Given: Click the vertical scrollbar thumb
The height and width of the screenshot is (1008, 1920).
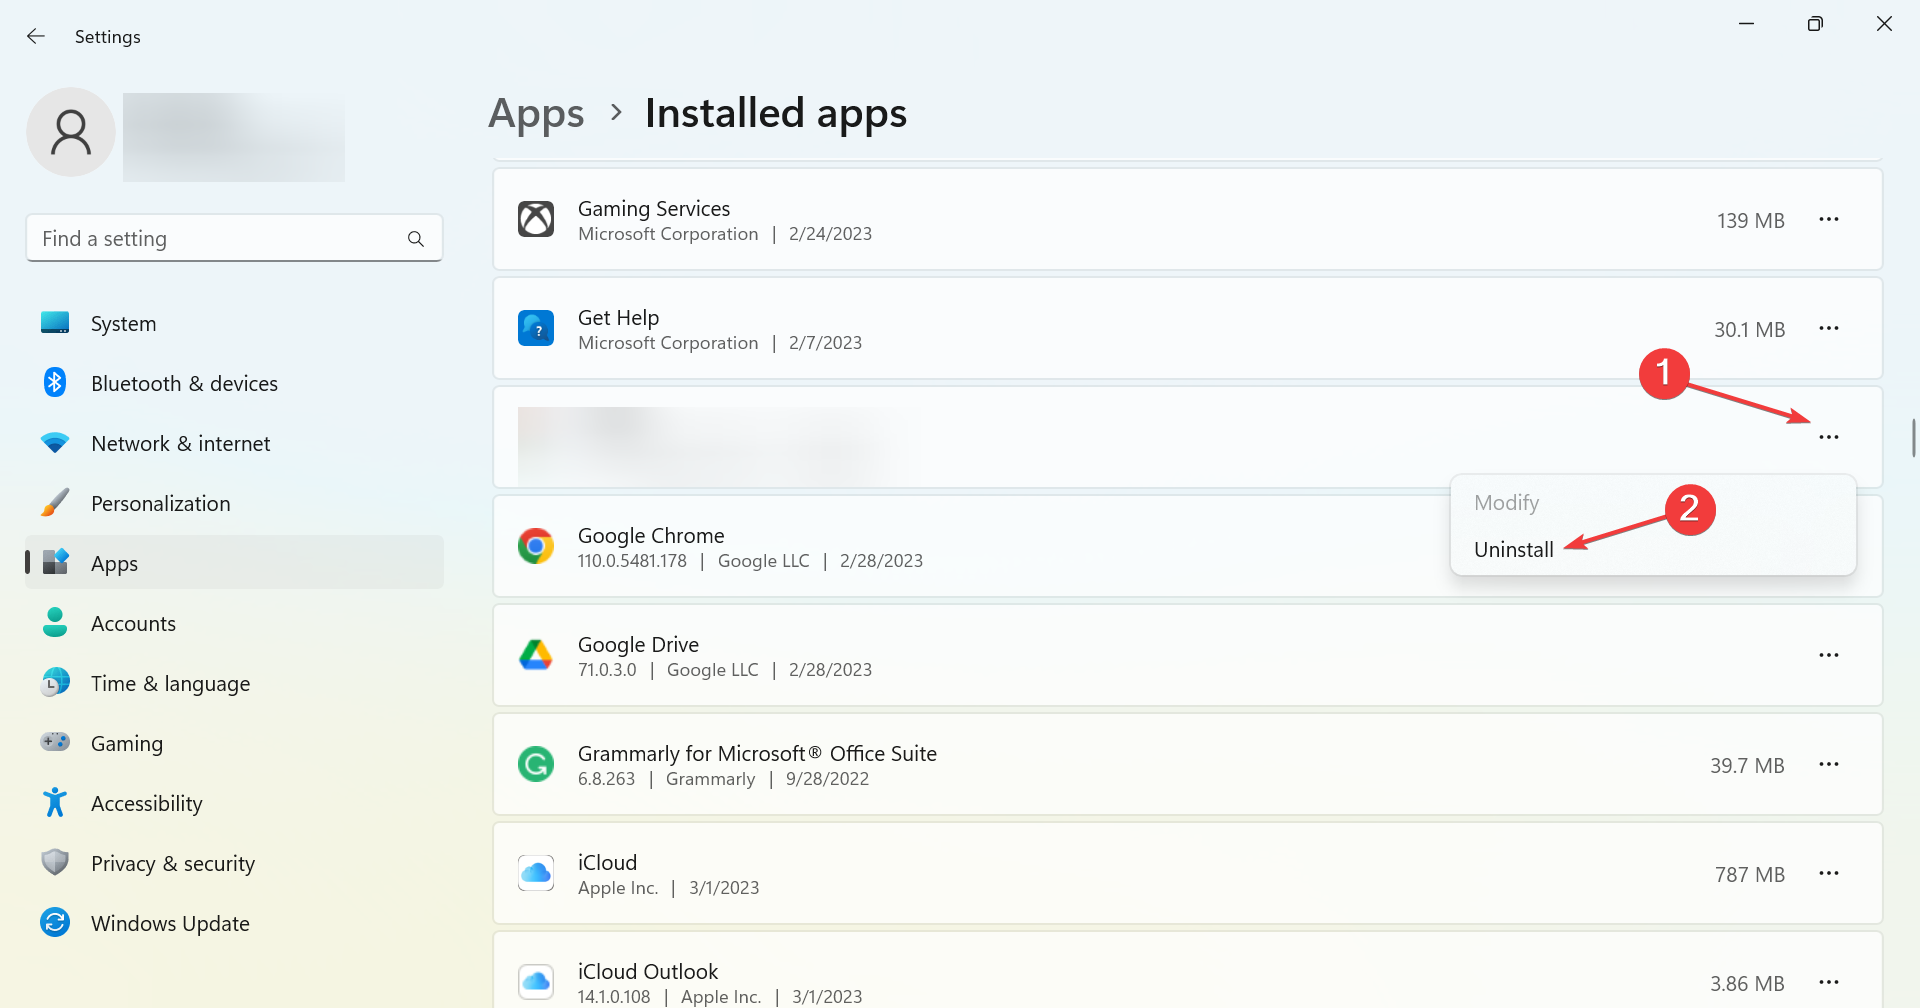Looking at the screenshot, I should 1914,438.
